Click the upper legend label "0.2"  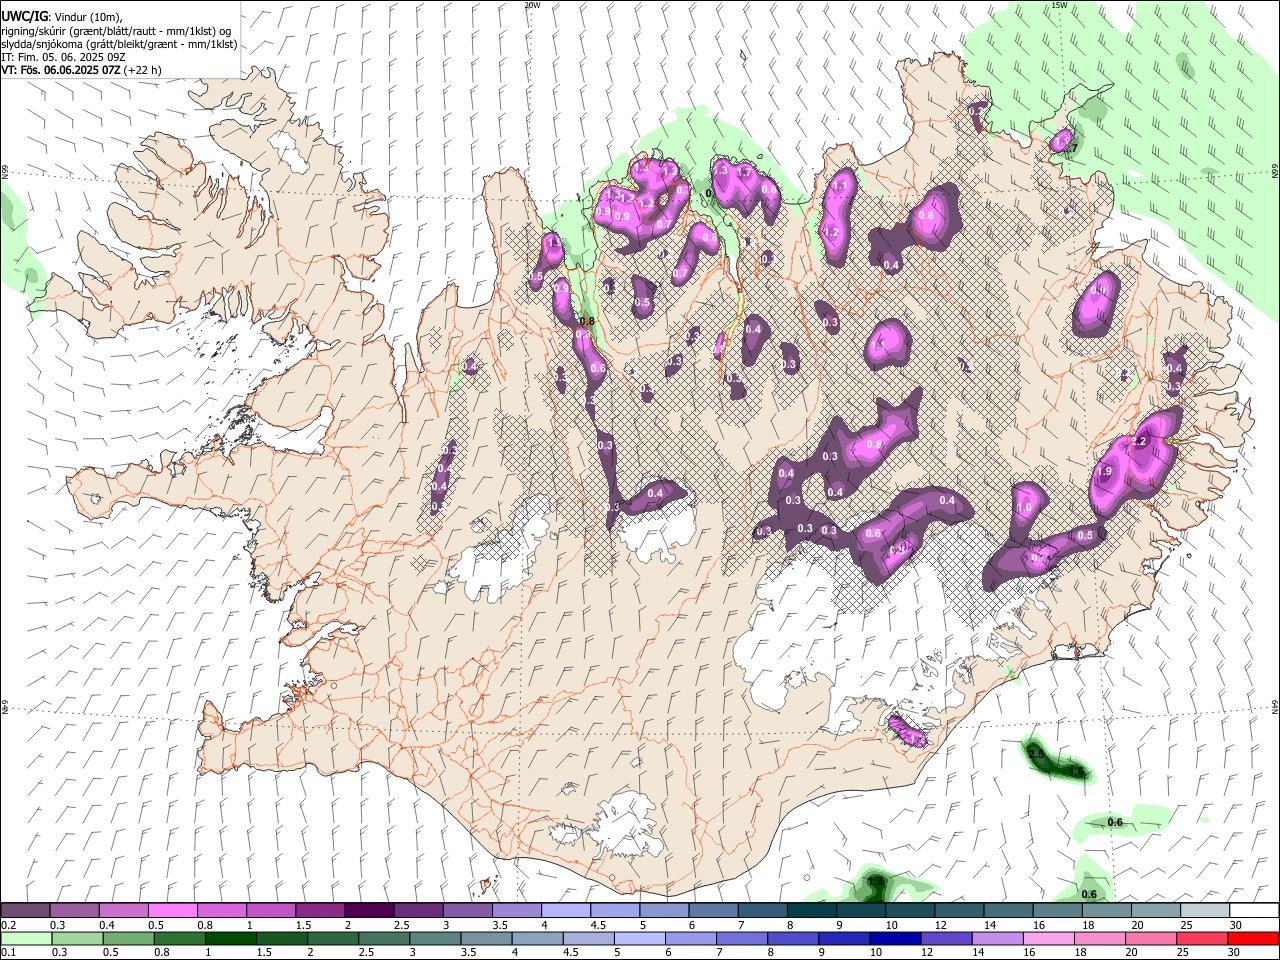[8, 925]
